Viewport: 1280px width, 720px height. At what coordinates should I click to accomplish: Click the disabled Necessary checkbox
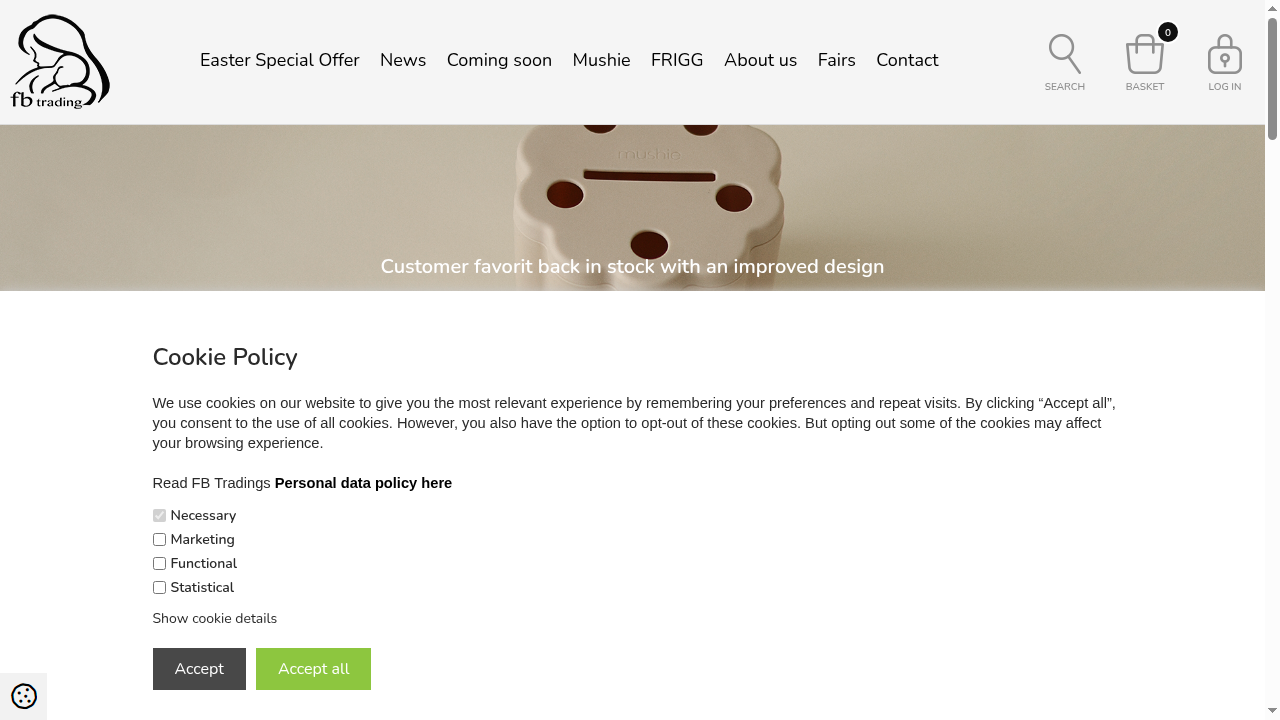click(159, 516)
